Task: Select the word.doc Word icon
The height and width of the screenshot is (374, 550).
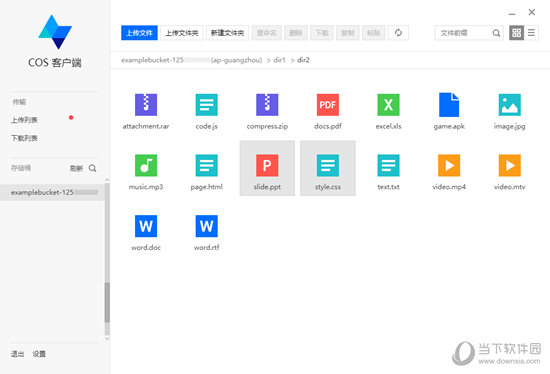Action: click(x=146, y=226)
